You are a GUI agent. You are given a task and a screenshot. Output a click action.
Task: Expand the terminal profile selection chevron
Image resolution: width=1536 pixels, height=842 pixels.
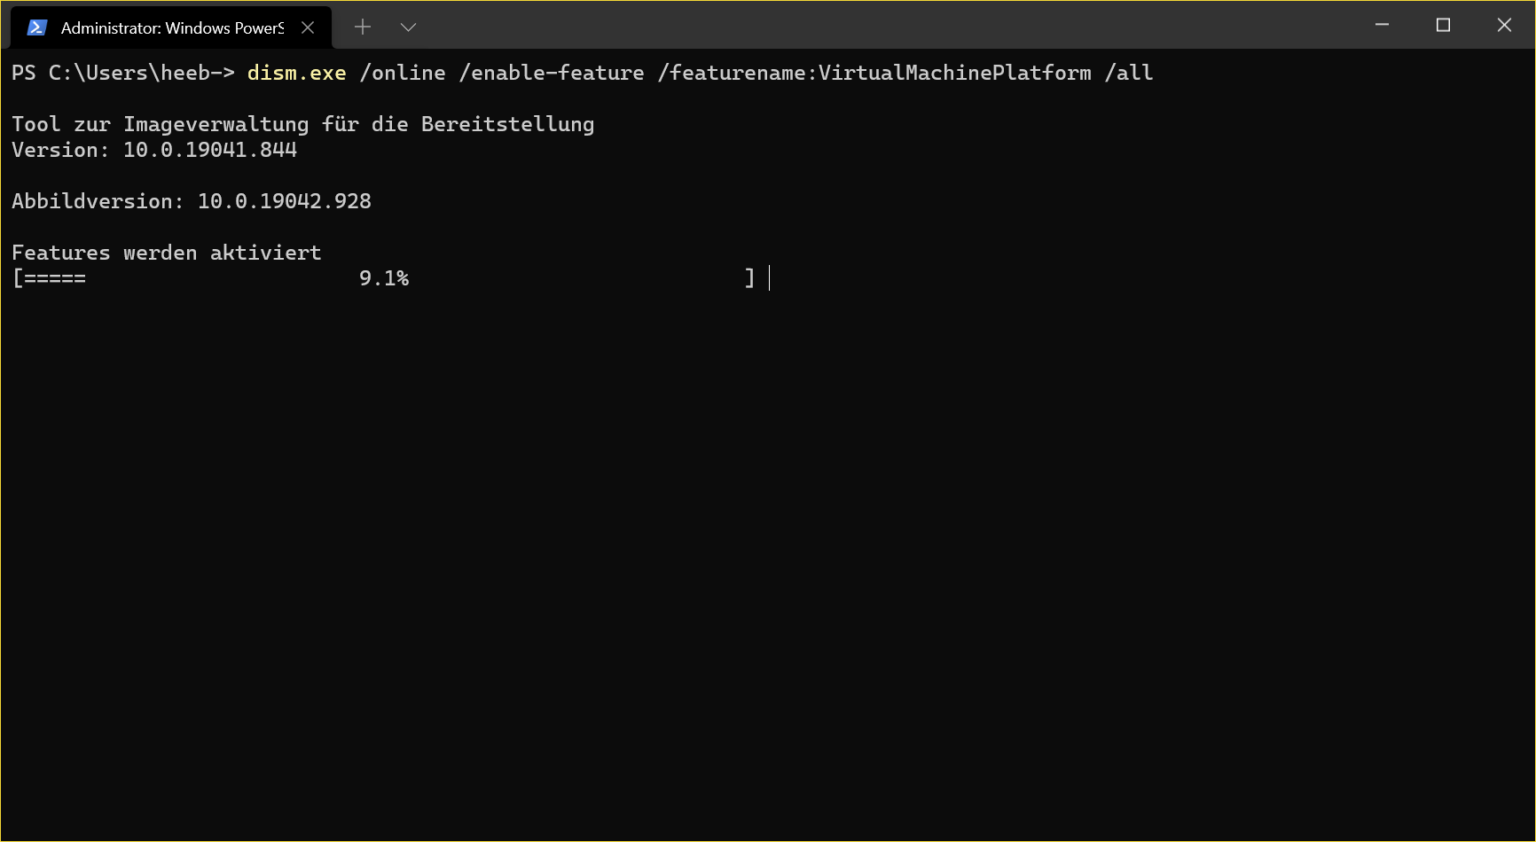[x=407, y=28]
